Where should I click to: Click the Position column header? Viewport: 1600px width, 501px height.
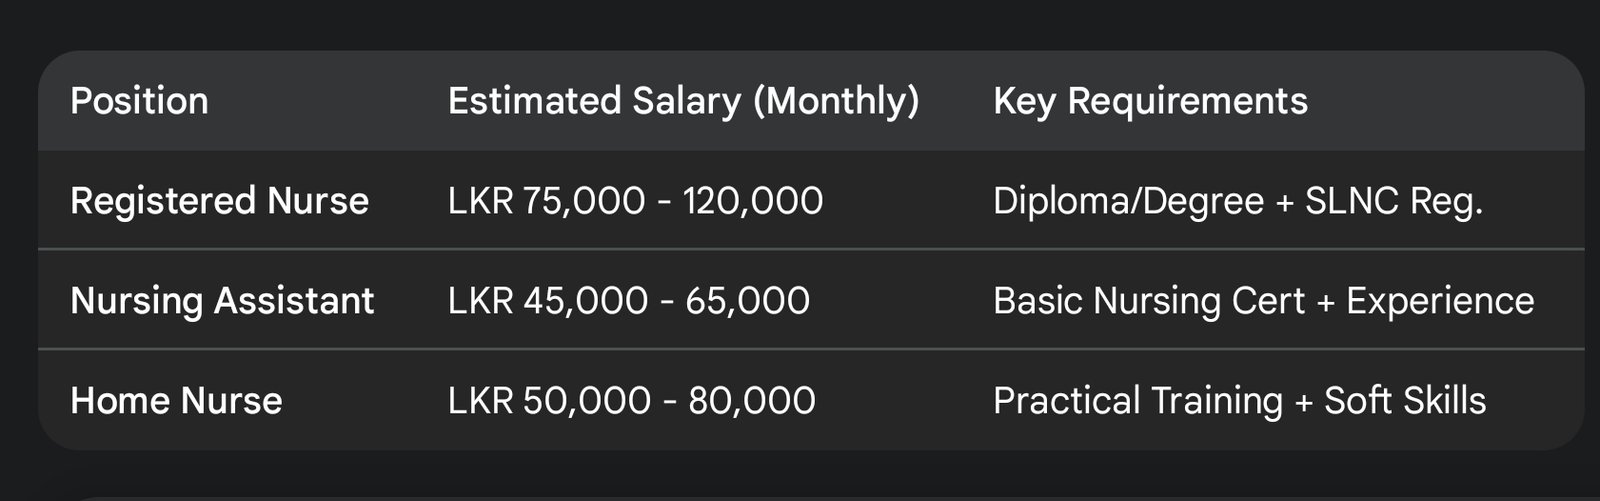[139, 101]
